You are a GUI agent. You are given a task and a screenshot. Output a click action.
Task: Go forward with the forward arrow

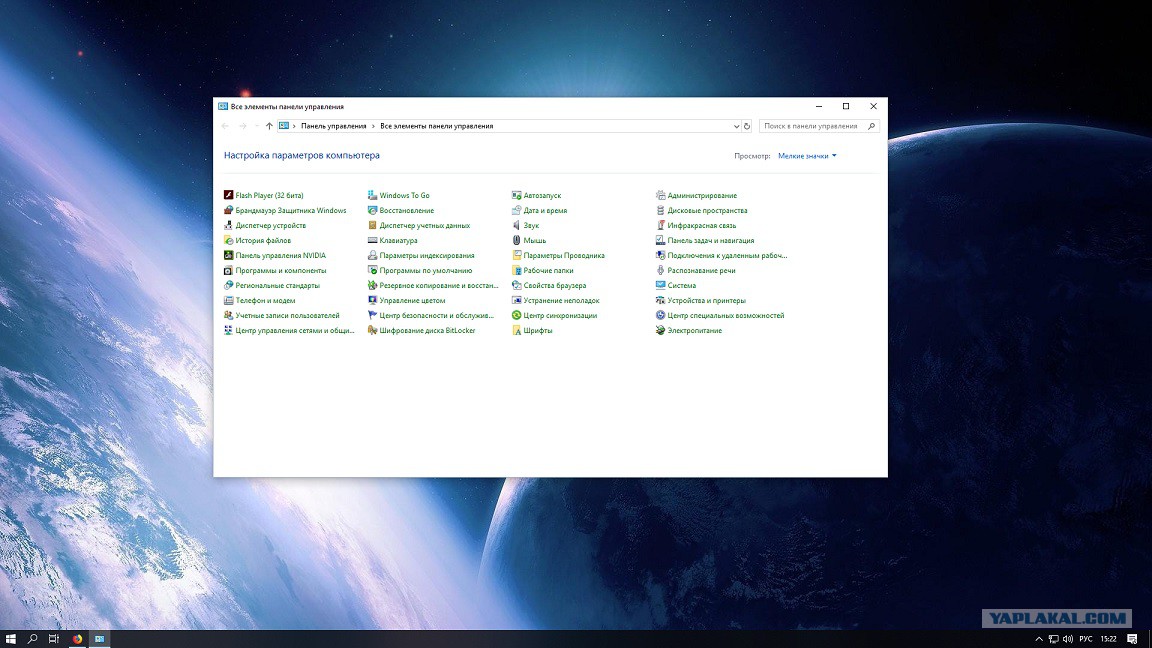[x=242, y=126]
